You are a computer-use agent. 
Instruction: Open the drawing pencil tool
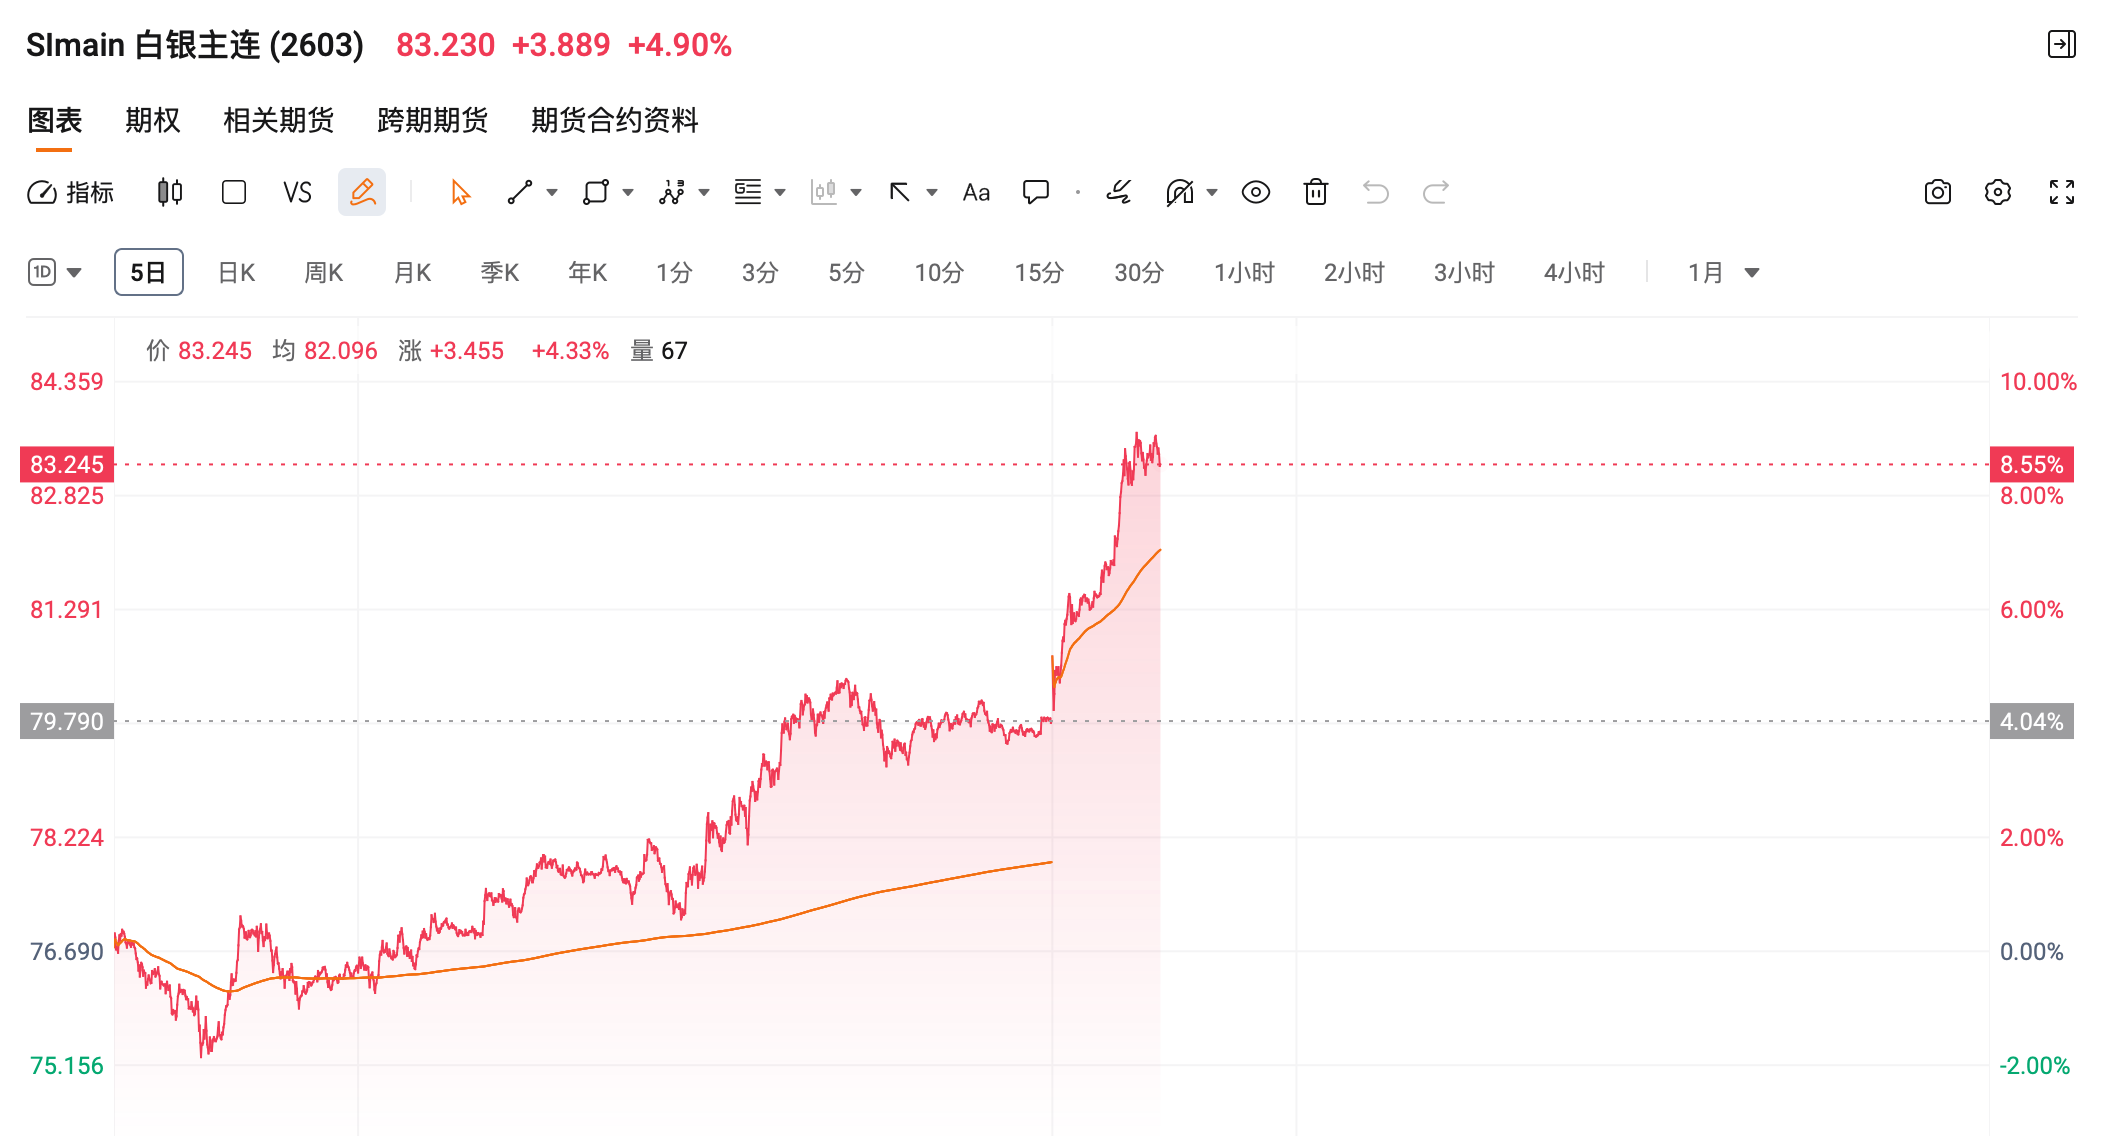point(362,192)
